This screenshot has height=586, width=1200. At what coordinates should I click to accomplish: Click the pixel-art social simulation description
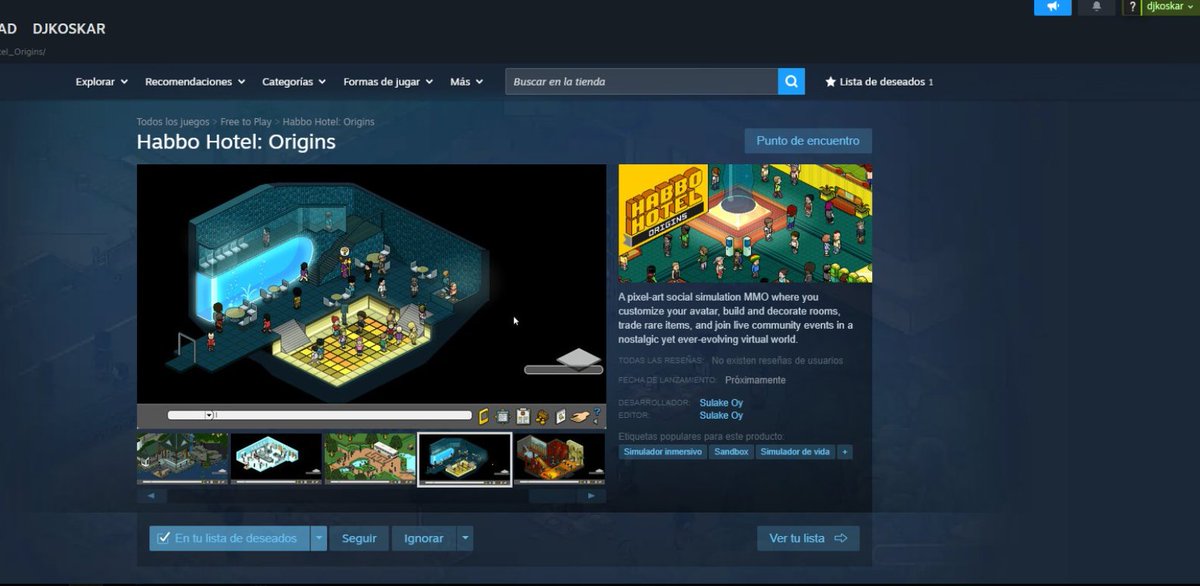736,318
